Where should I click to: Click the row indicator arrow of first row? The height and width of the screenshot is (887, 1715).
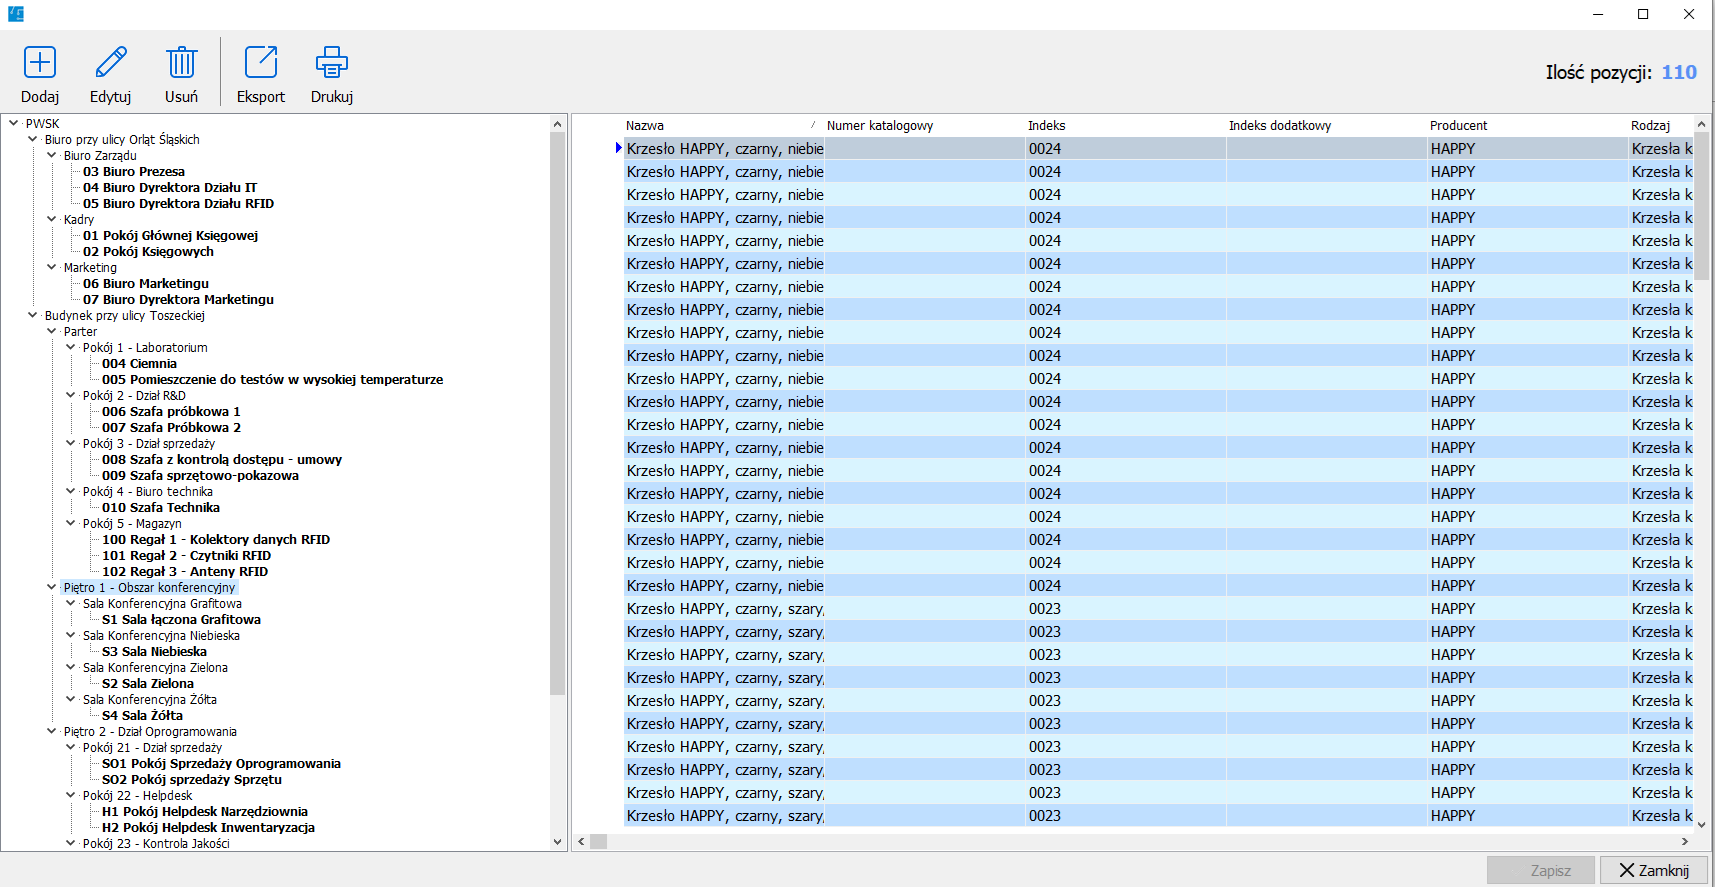[x=618, y=148]
